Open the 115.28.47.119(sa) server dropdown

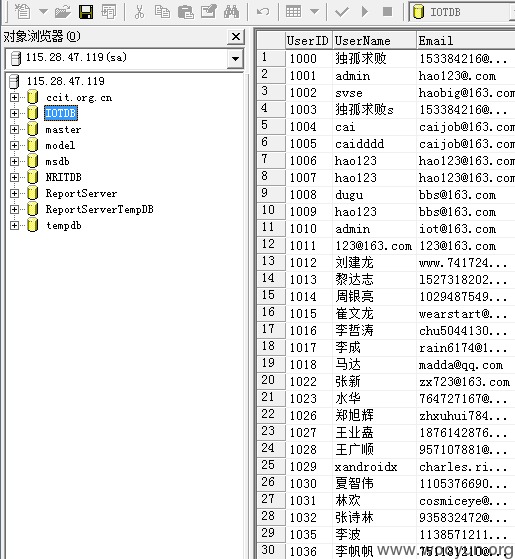[x=235, y=58]
